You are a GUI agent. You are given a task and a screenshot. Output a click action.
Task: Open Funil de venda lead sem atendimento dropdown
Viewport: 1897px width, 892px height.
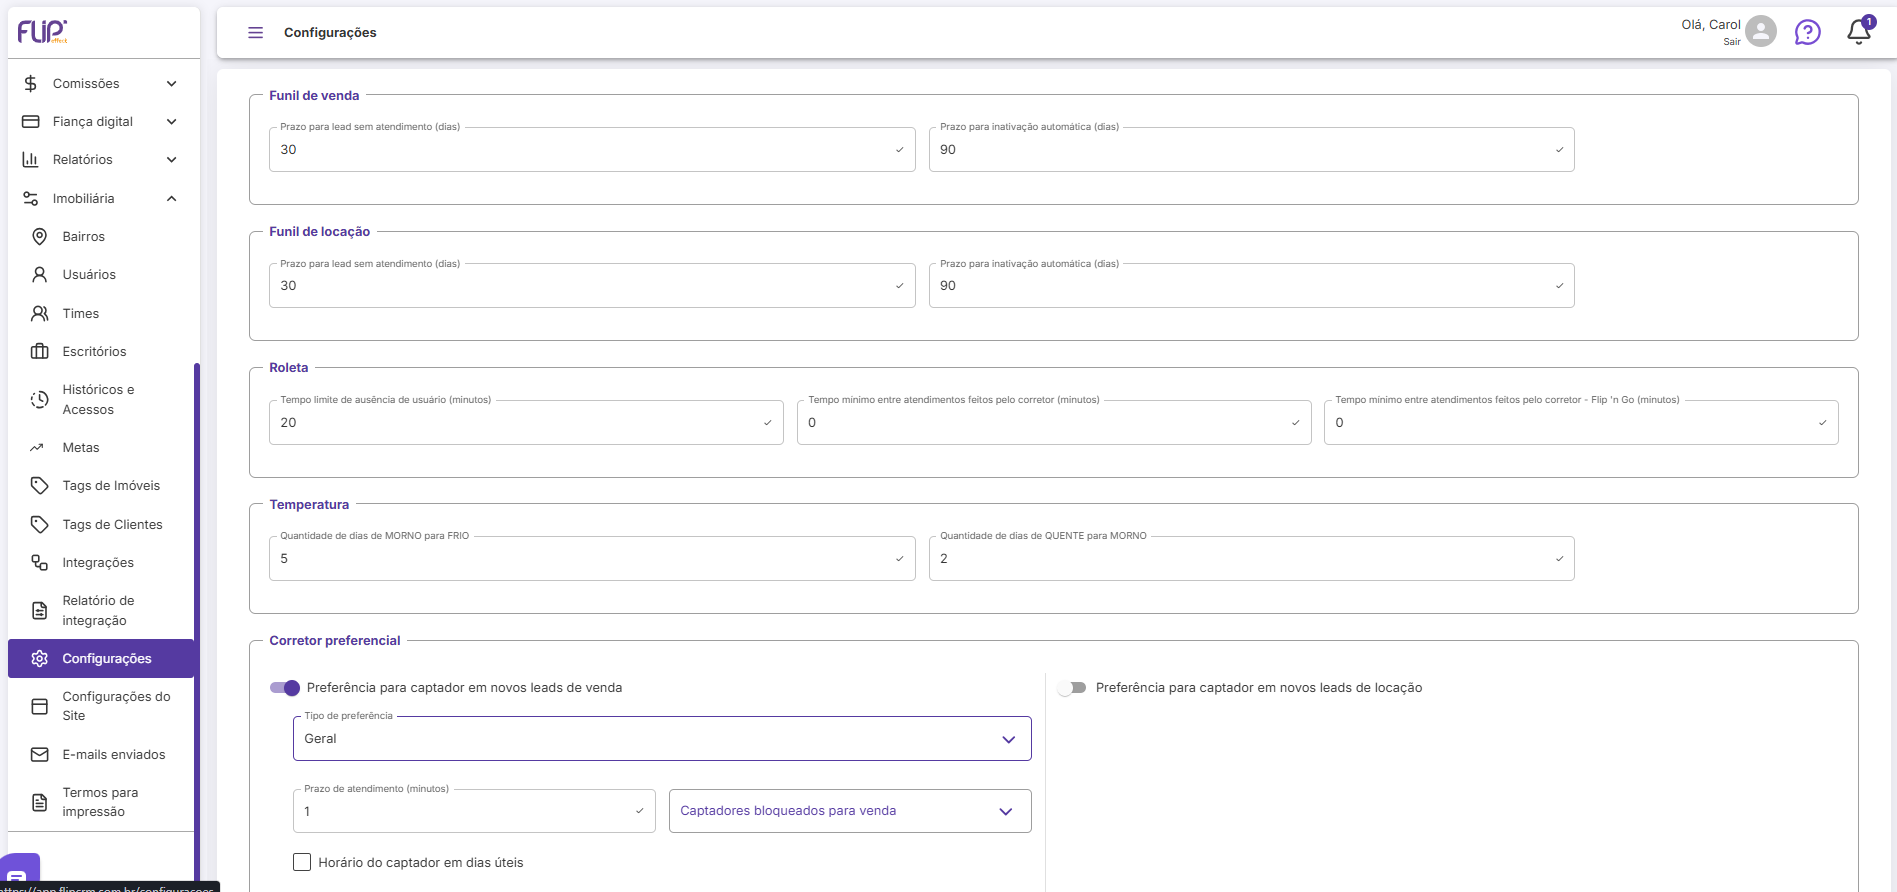pos(592,150)
